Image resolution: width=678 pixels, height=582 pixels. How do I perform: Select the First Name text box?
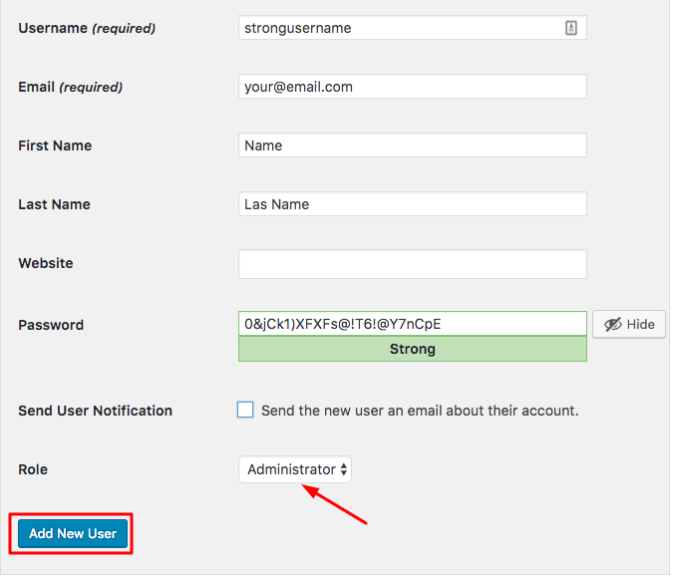coord(412,145)
